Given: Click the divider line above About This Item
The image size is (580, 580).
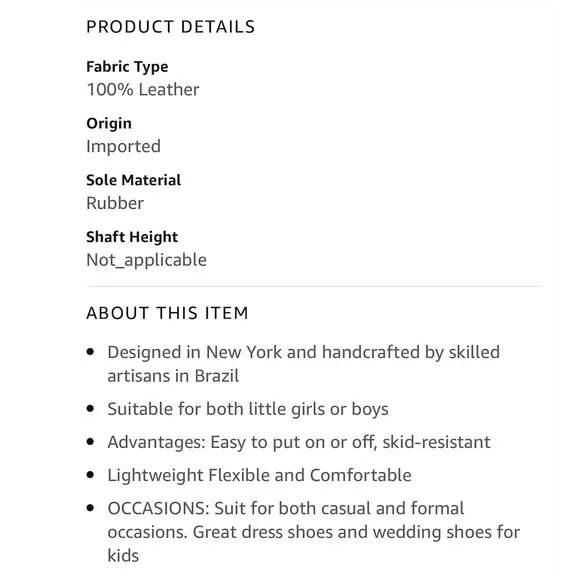Looking at the screenshot, I should click(x=314, y=286).
